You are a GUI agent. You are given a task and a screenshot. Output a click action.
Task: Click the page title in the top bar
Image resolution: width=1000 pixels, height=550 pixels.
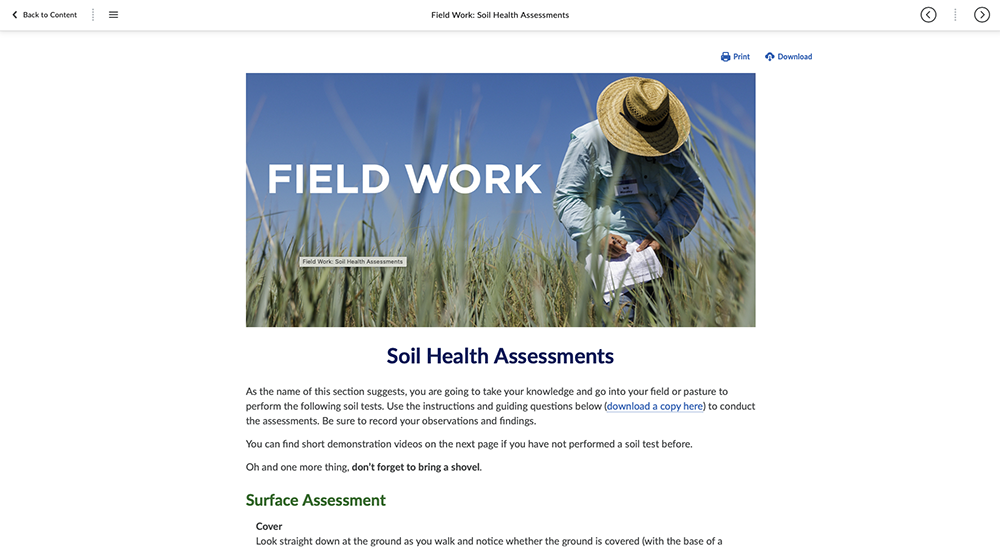click(x=500, y=15)
